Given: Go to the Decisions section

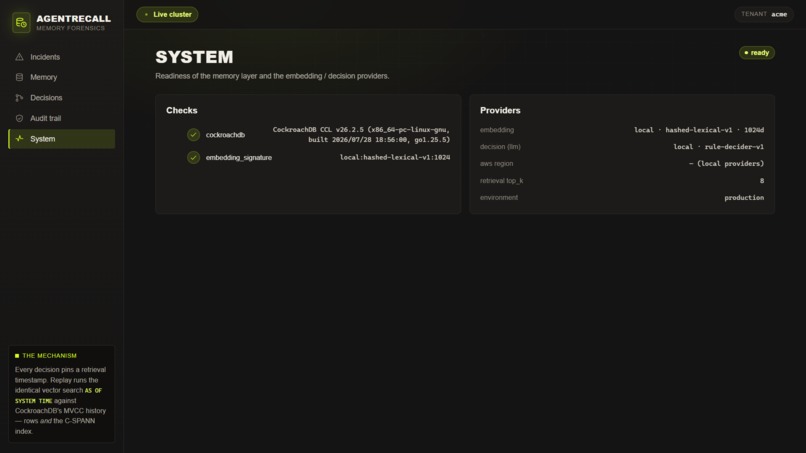Looking at the screenshot, I should (62, 98).
